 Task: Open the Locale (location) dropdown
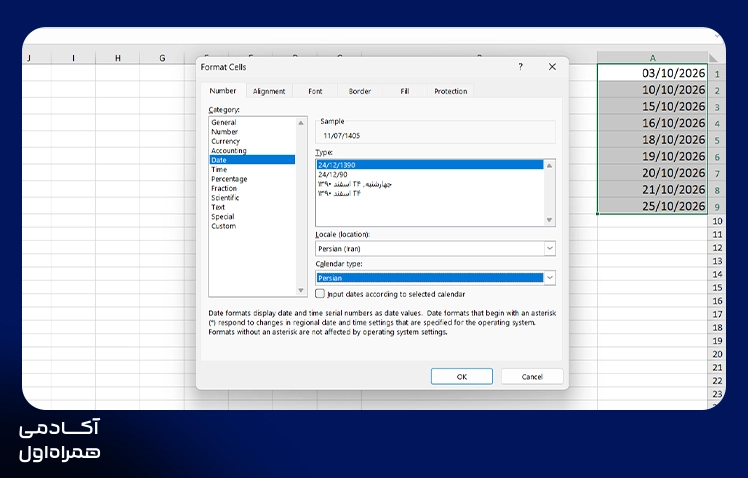pos(550,249)
